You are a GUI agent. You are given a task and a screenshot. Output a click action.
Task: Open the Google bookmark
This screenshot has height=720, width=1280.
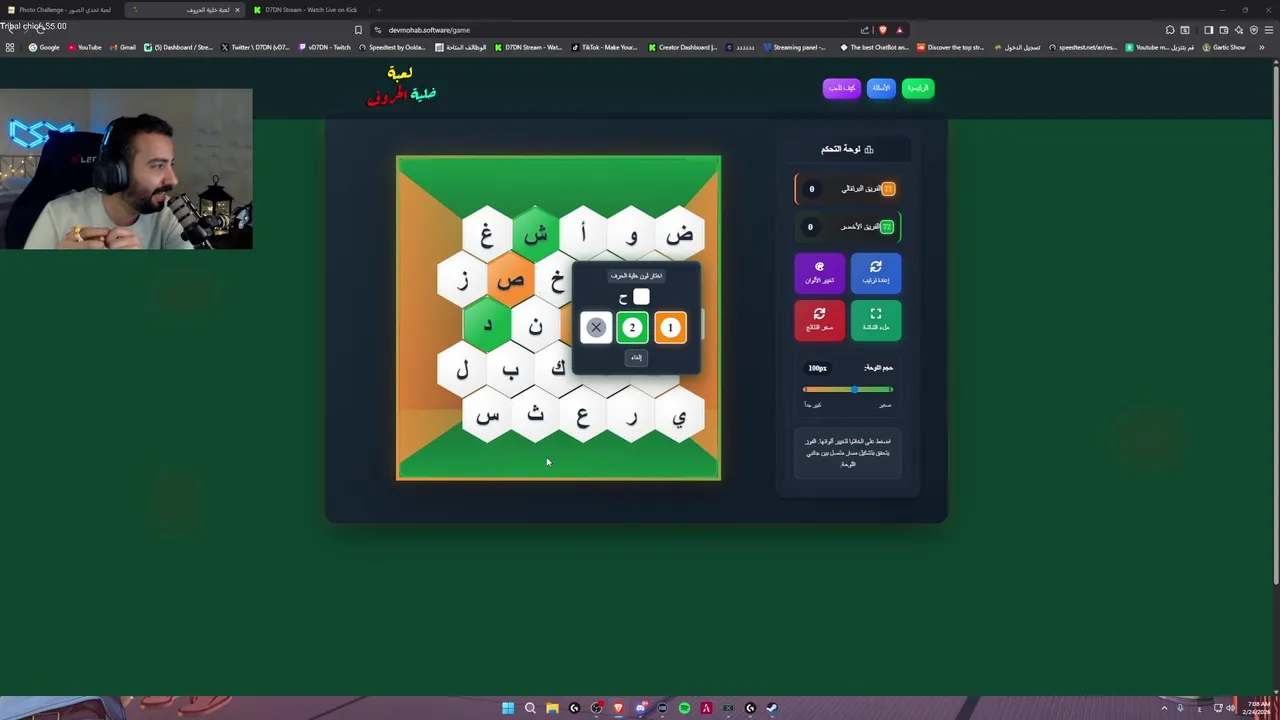click(45, 47)
